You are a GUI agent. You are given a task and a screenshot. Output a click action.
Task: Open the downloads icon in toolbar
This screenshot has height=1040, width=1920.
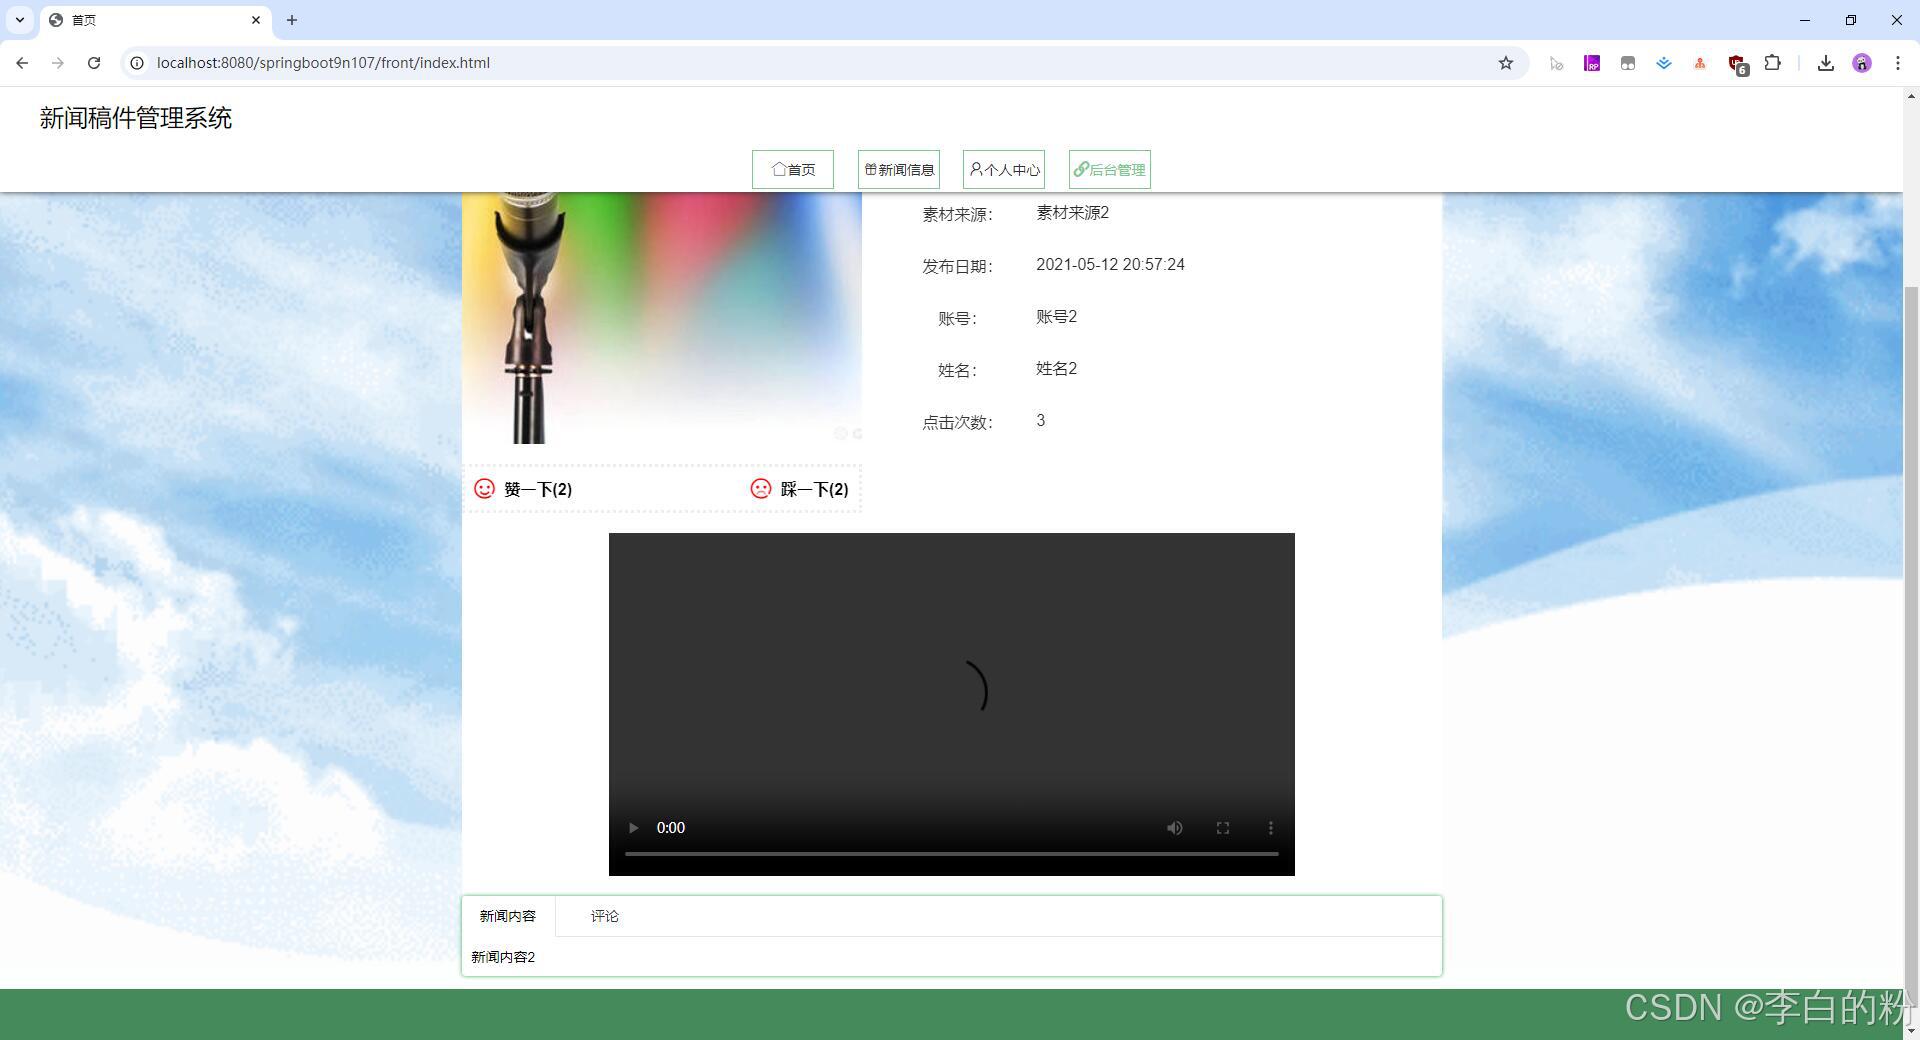pos(1826,63)
